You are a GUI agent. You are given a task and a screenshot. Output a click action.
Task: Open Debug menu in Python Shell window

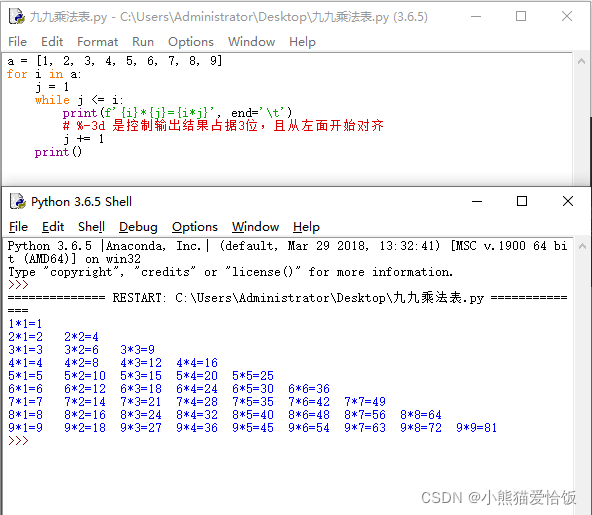[x=138, y=227]
